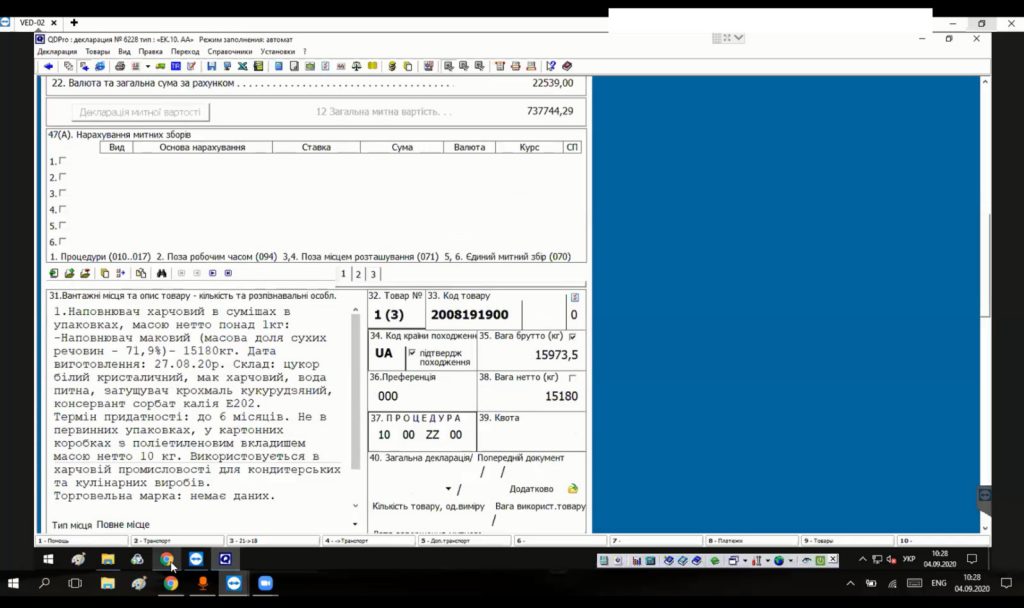The image size is (1024, 608).
Task: Click the yellow folder icon next to Додатково
Action: [573, 488]
